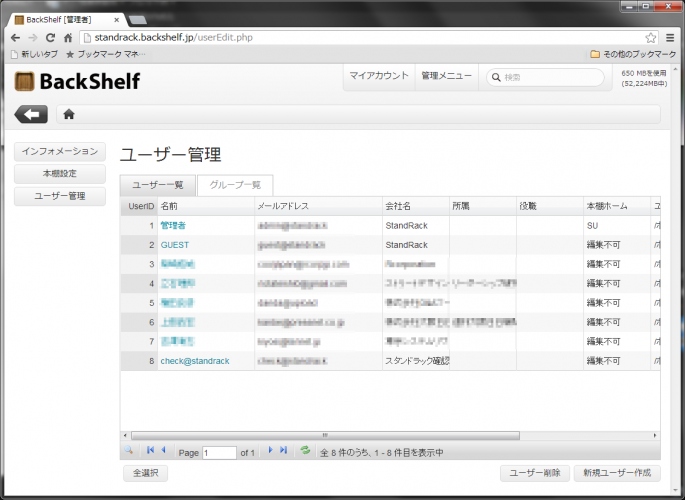Viewport: 685px width, 500px height.
Task: Switch to グループ一覧 tab
Action: [x=235, y=185]
